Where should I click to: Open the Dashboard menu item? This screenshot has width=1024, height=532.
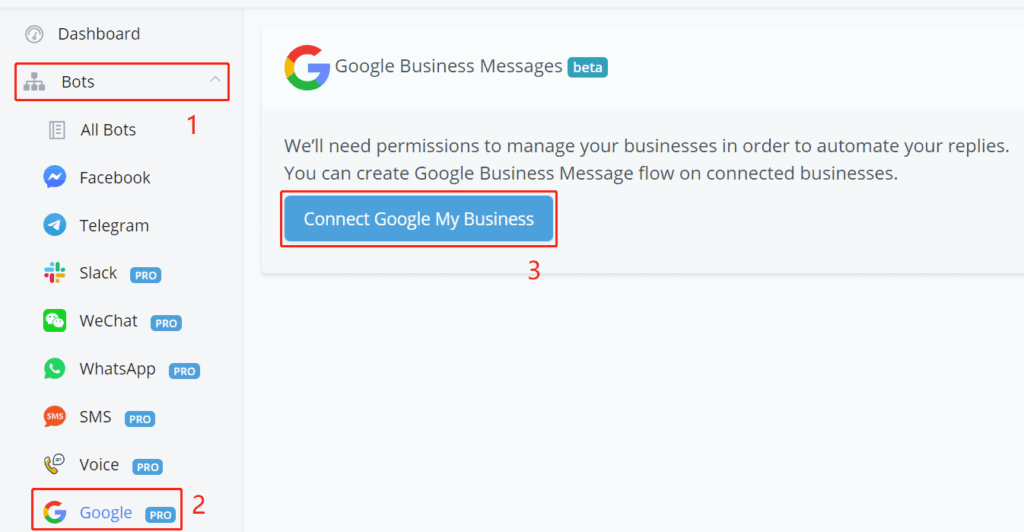click(99, 34)
